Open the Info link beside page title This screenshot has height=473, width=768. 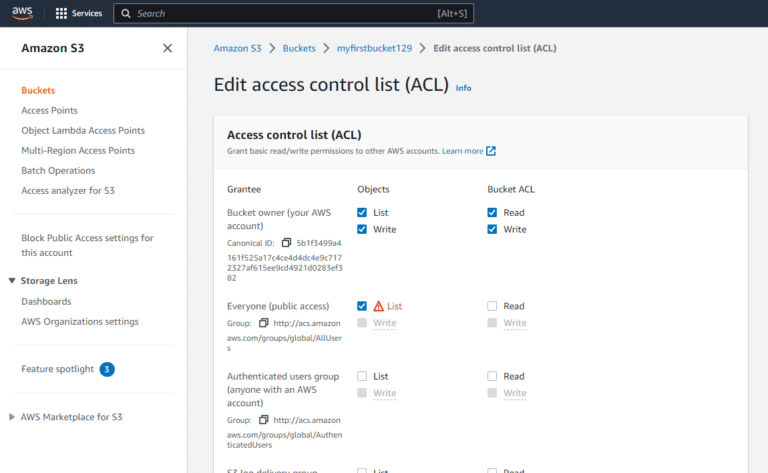click(x=463, y=88)
